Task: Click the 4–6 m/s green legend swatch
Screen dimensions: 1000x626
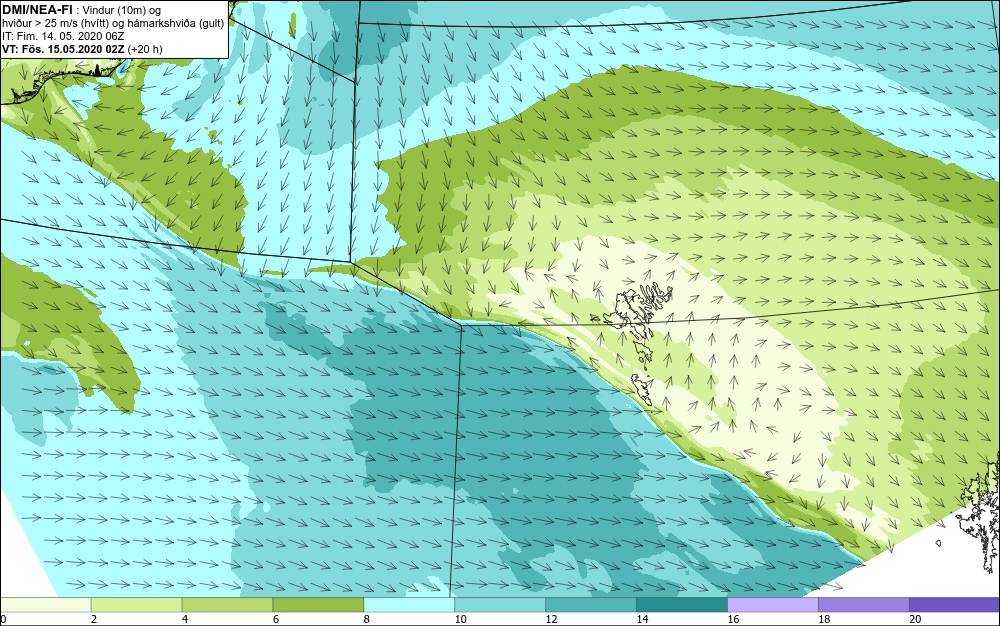Action: click(x=227, y=605)
